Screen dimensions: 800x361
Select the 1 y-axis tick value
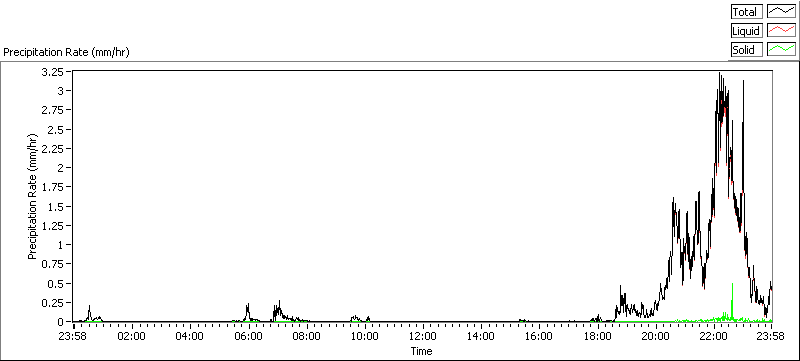pyautogui.click(x=61, y=245)
